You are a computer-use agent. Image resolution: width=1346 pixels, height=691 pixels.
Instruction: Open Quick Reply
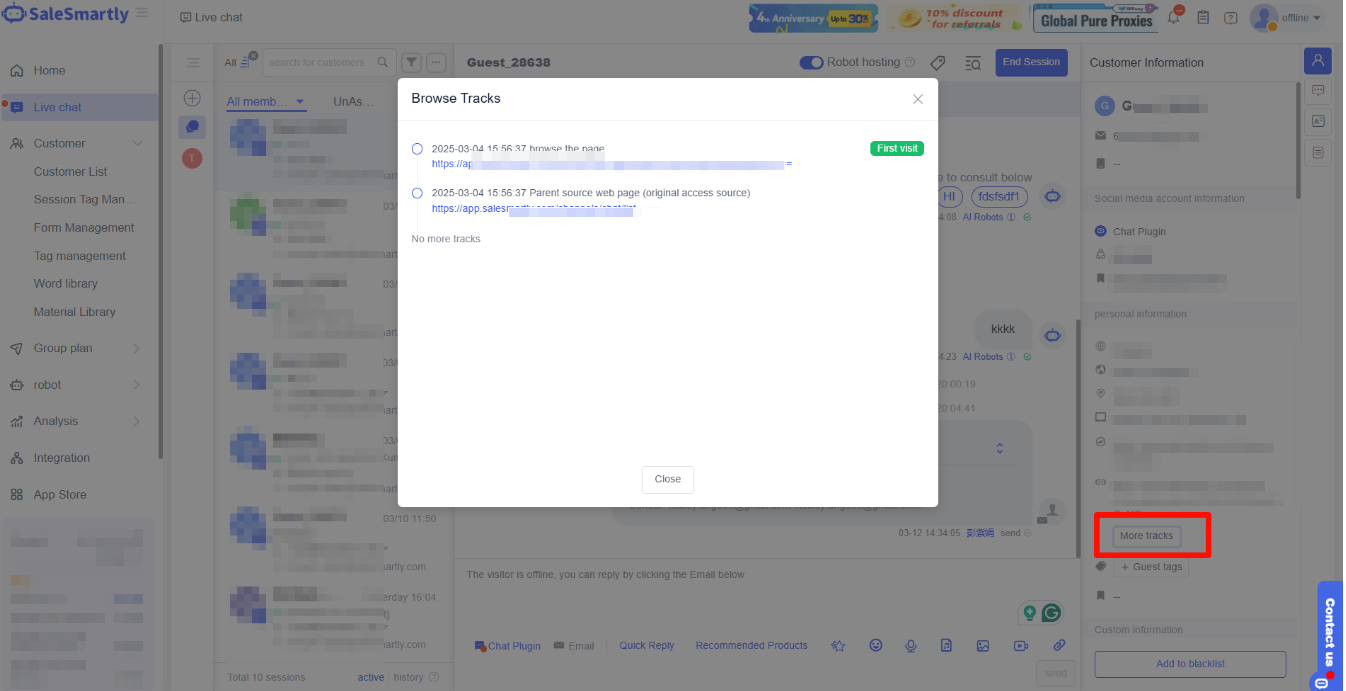(x=647, y=646)
